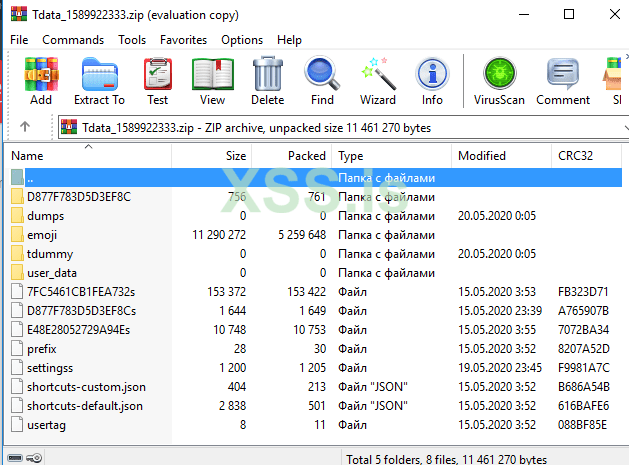Click the emoji folder icon

tap(17, 235)
